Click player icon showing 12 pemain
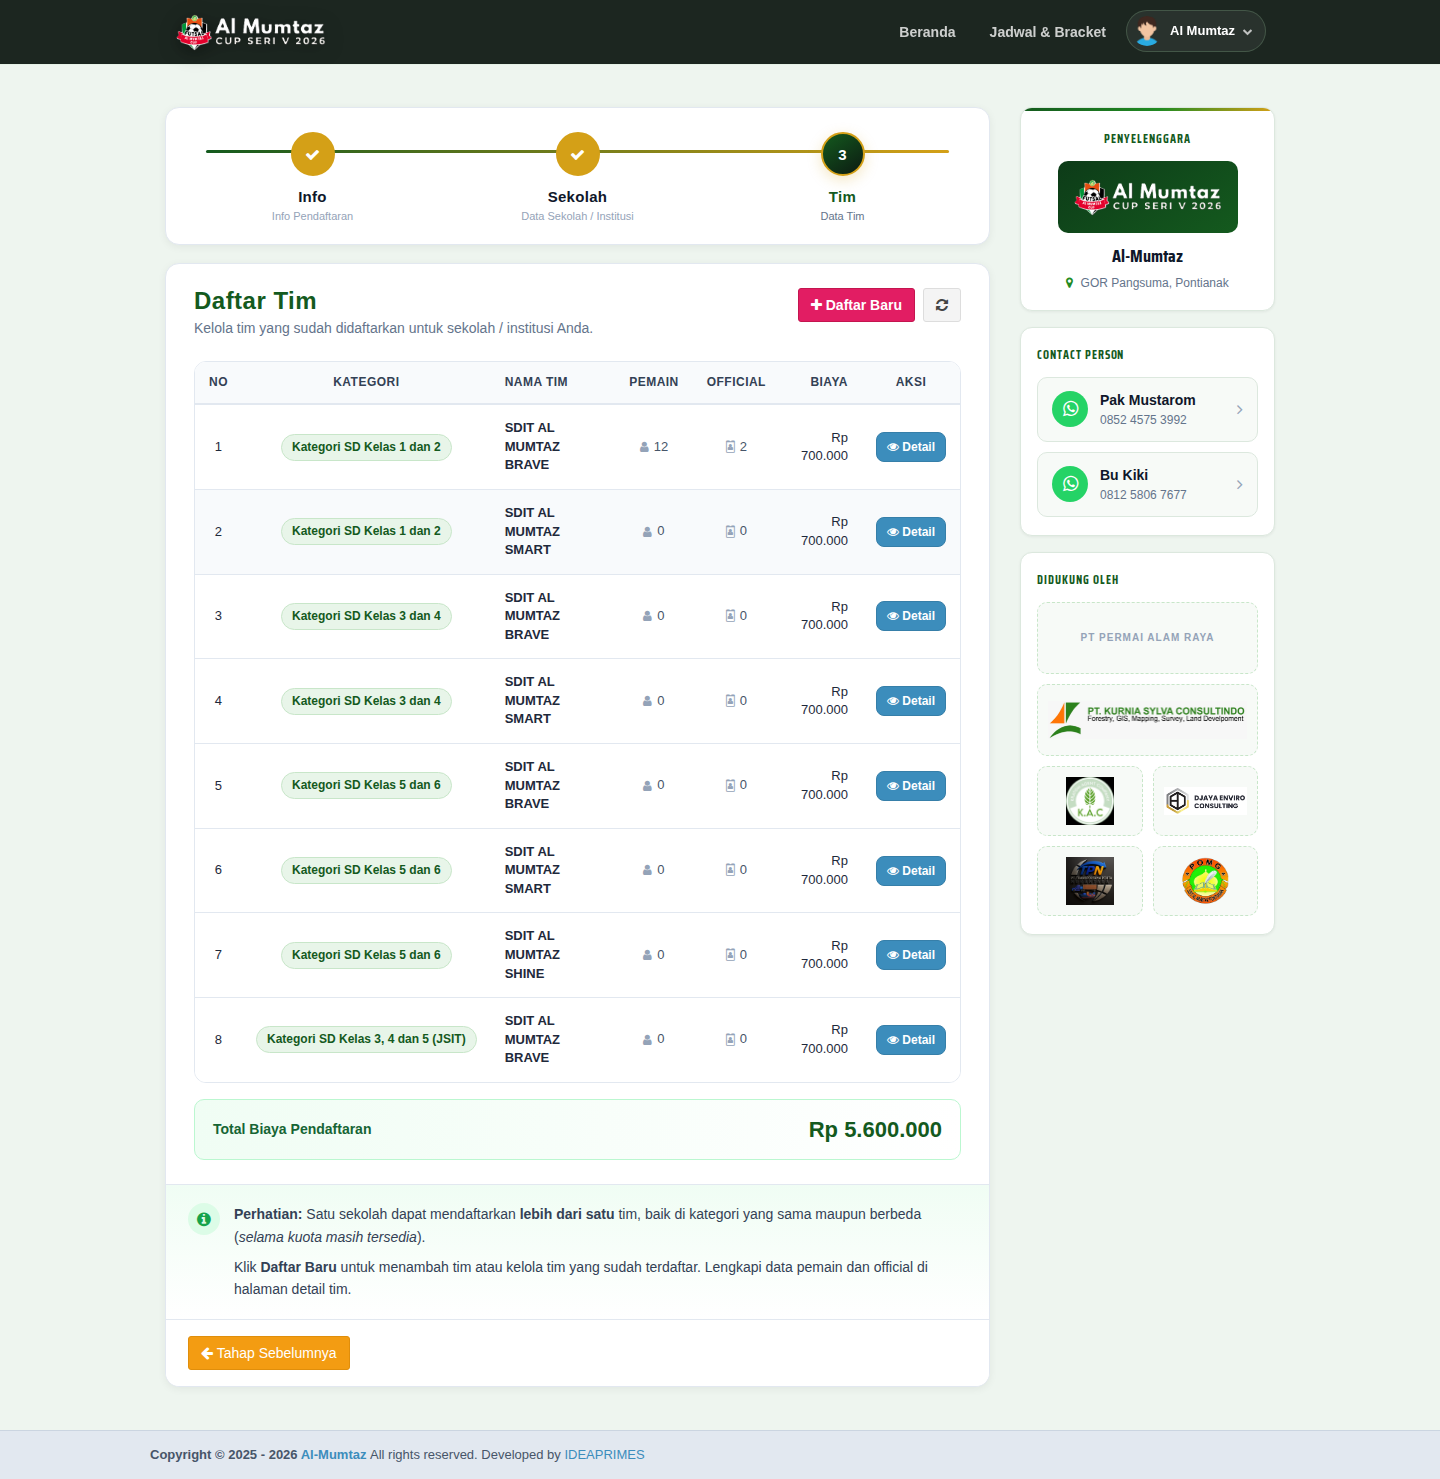1440x1479 pixels. (644, 447)
